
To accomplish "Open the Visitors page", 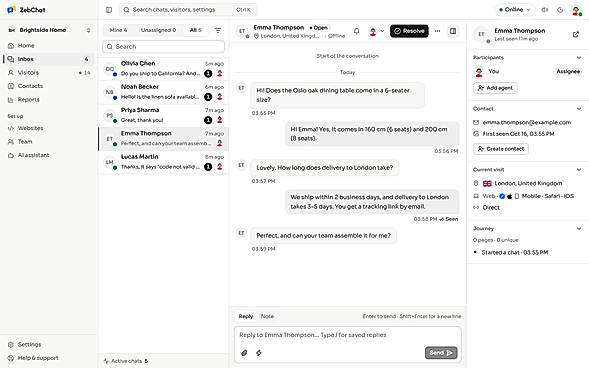I will click(x=49, y=72).
